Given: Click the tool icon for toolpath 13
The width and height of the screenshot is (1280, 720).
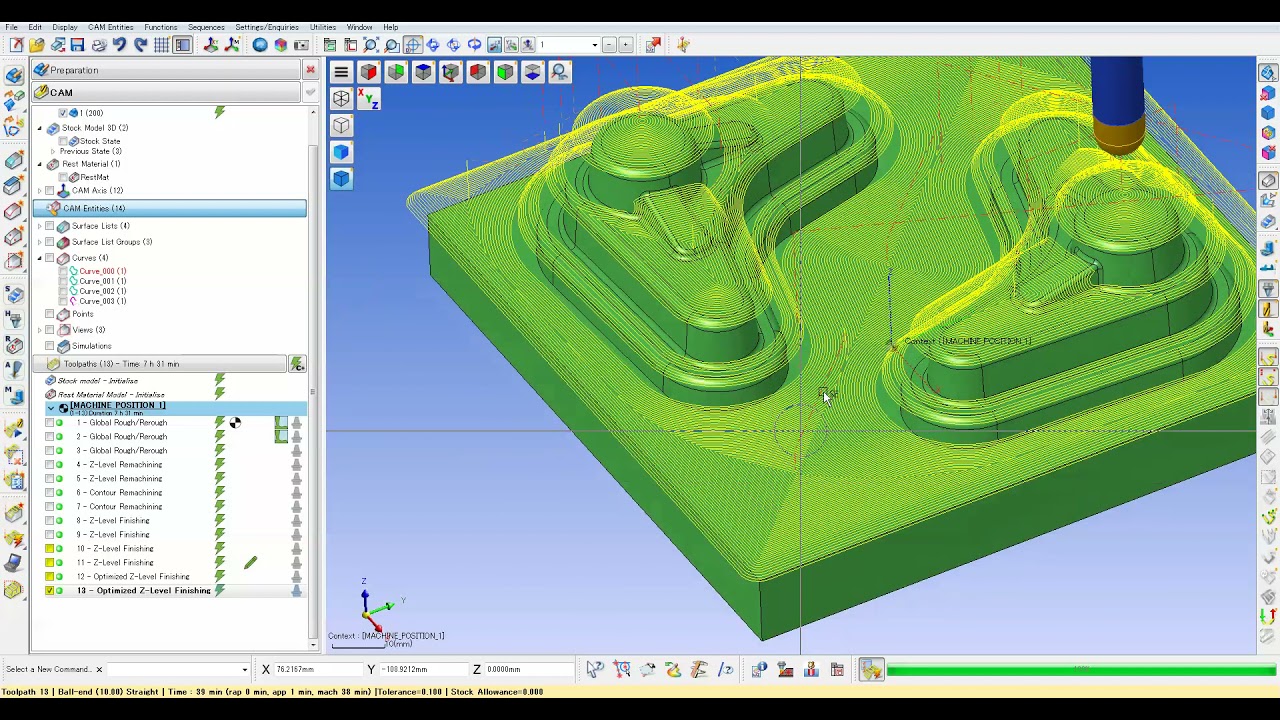Looking at the screenshot, I should tap(296, 591).
